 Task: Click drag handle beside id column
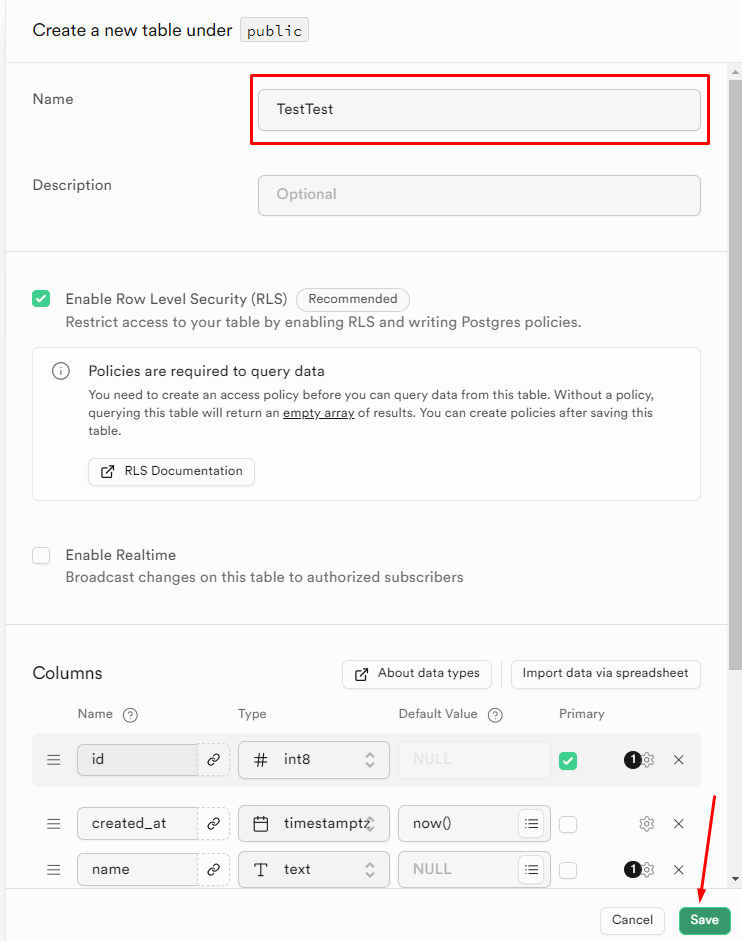click(53, 759)
